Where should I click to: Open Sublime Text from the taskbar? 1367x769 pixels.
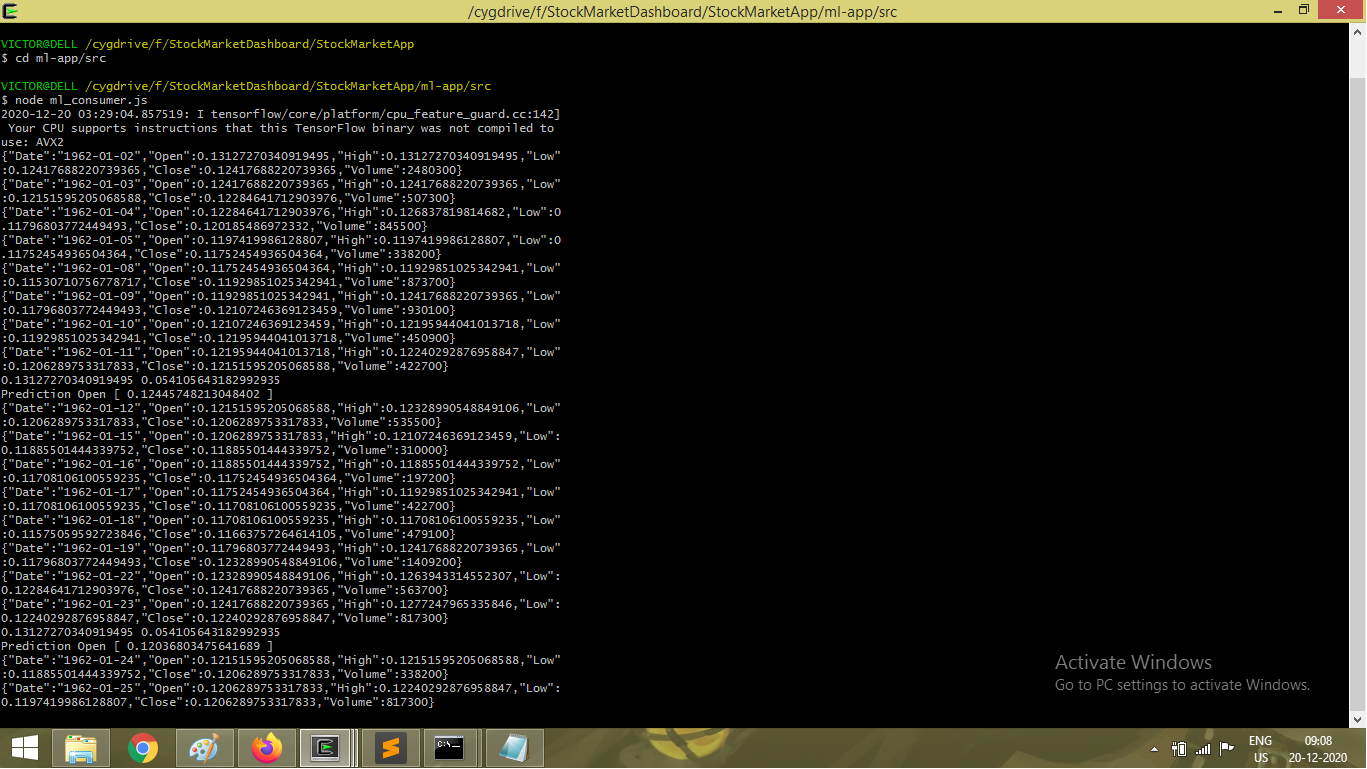pyautogui.click(x=390, y=748)
